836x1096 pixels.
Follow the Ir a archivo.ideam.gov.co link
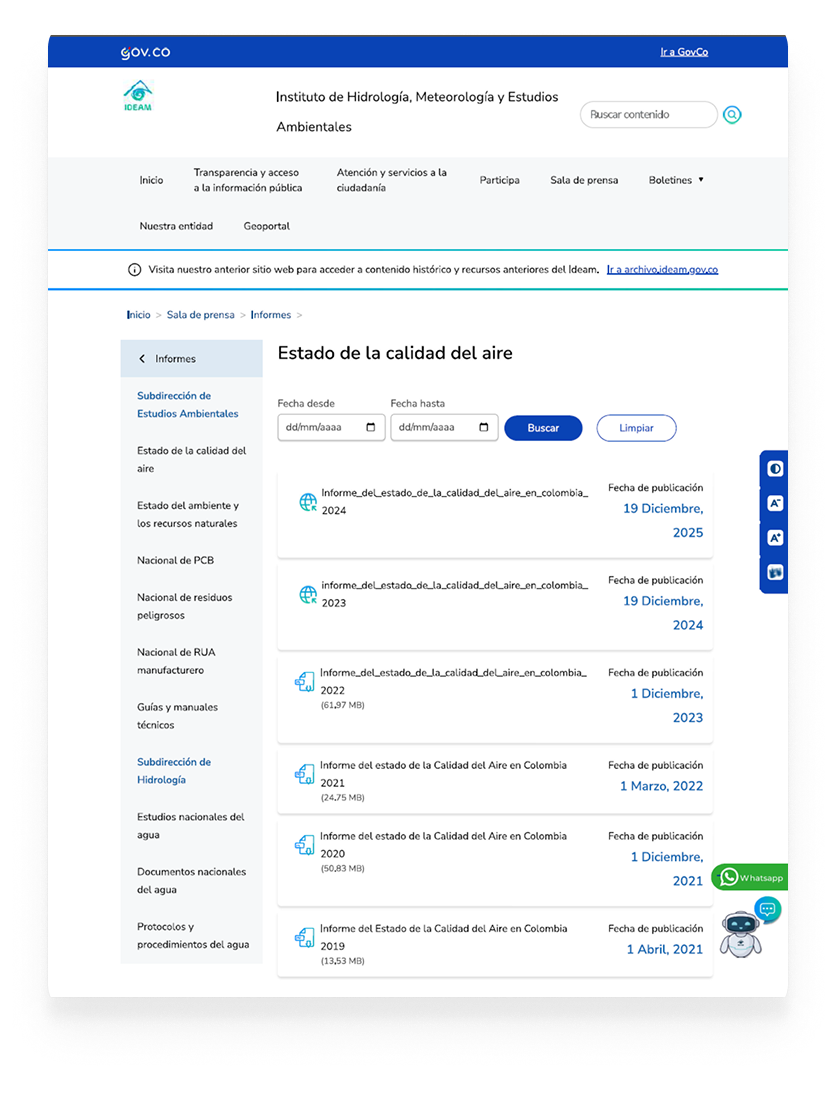(662, 270)
